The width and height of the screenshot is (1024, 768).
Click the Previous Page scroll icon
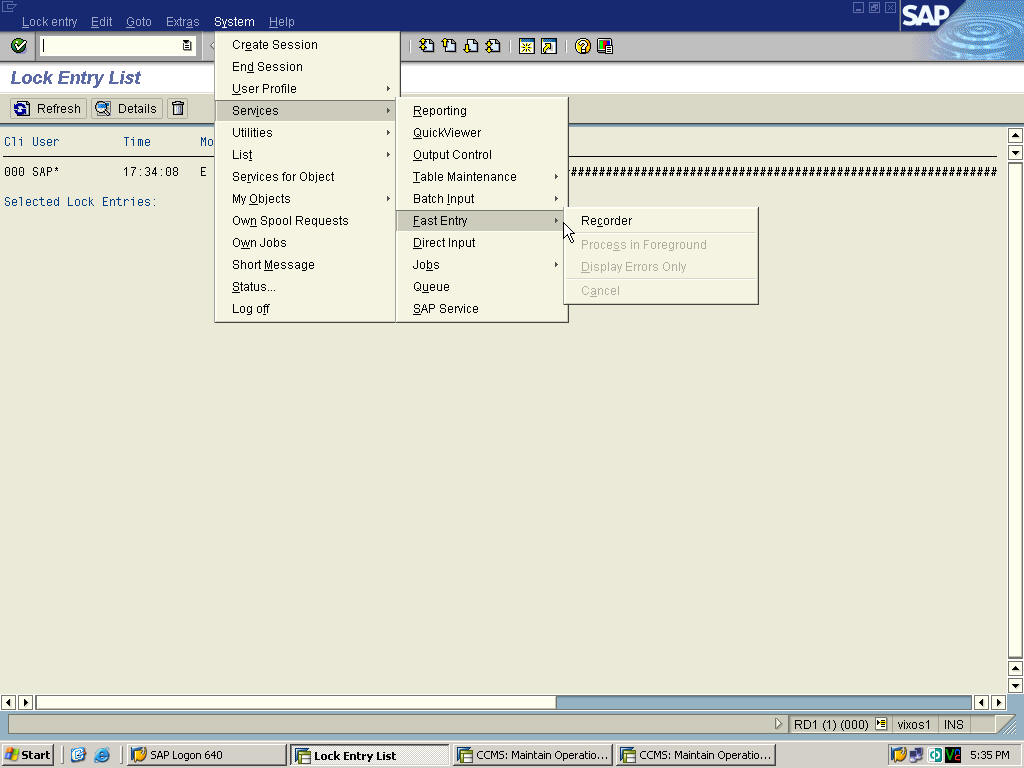point(448,45)
